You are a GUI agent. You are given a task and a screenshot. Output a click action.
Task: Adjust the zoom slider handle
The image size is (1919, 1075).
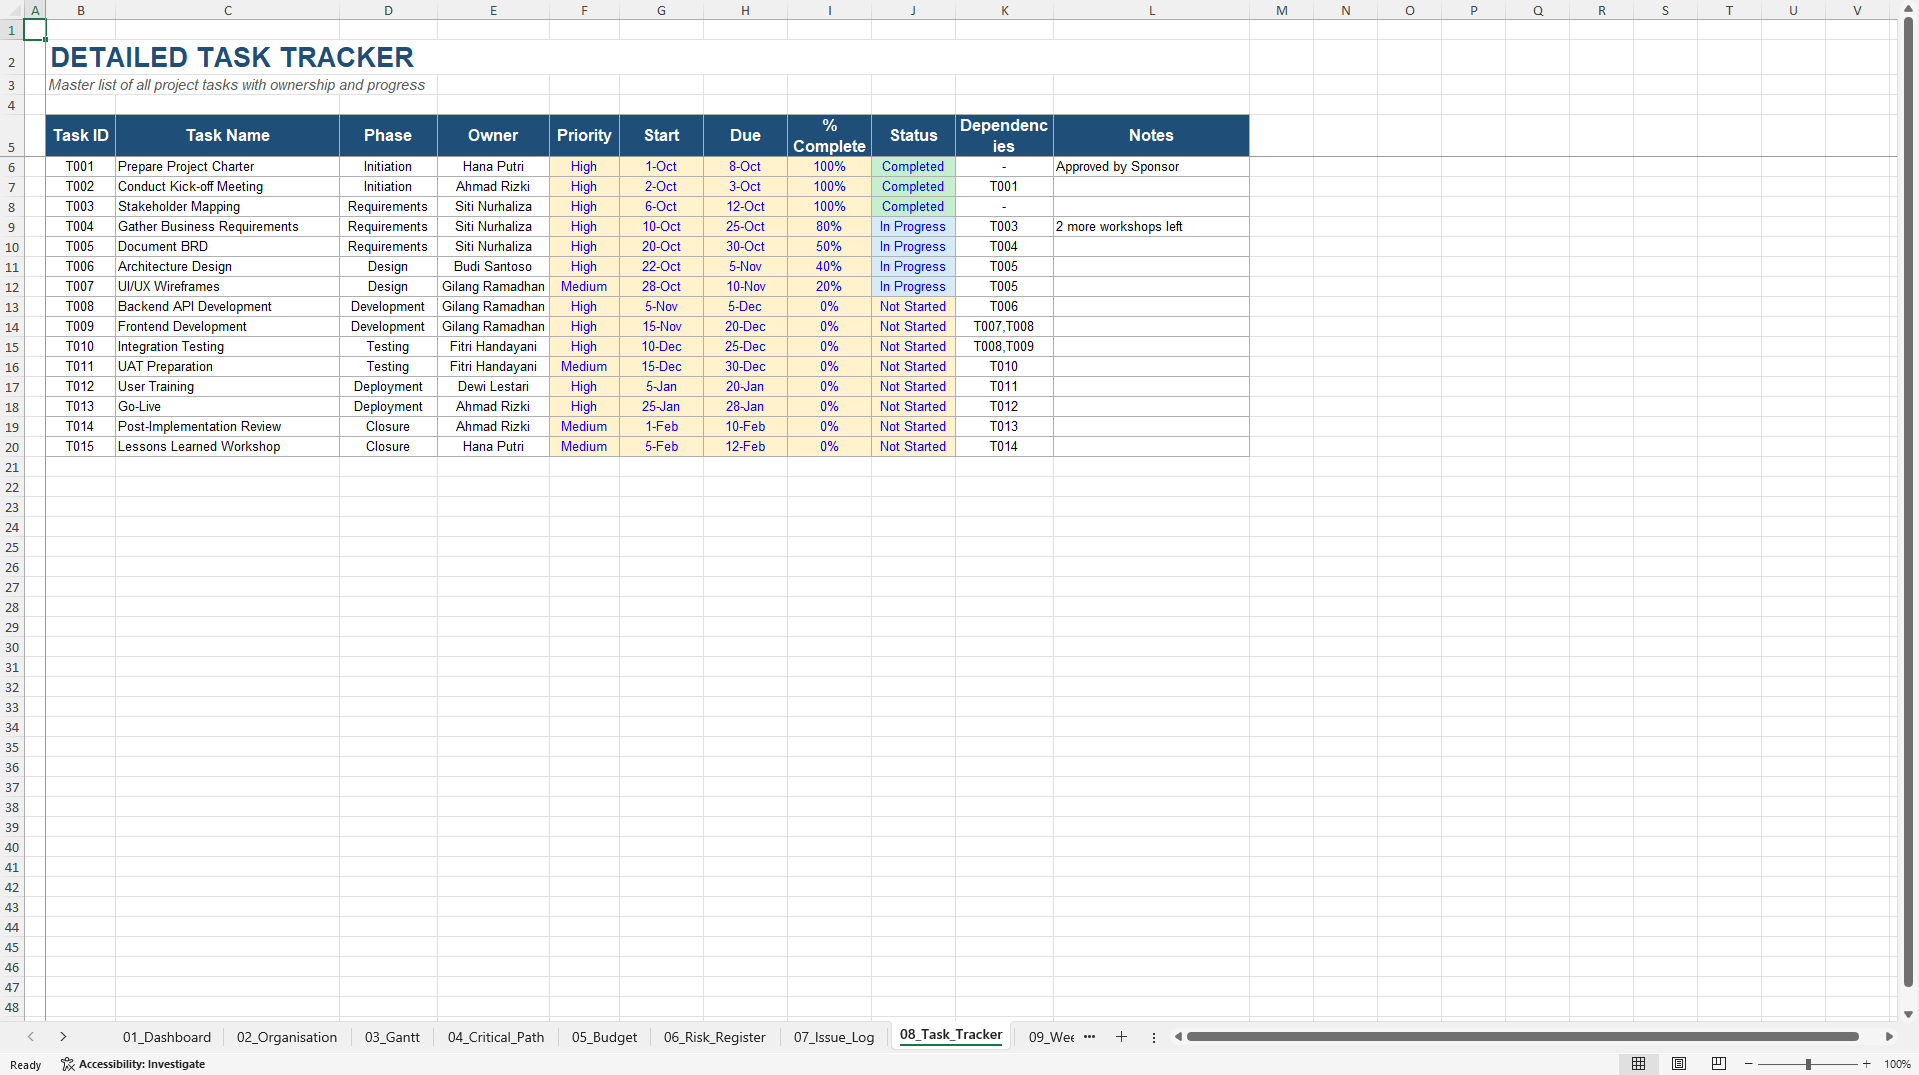pyautogui.click(x=1808, y=1064)
